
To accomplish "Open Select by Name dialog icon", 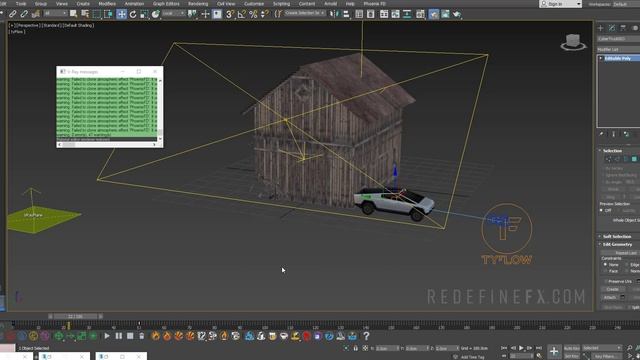I will pos(85,14).
